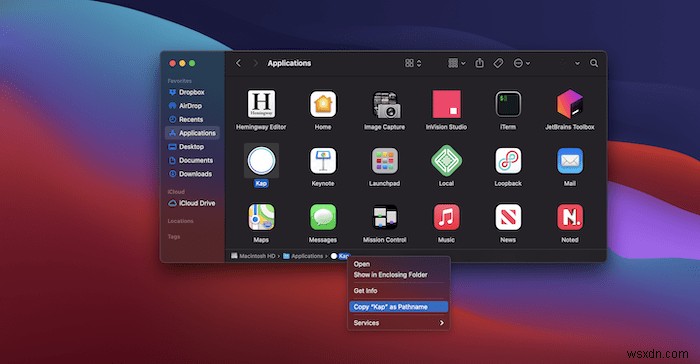Select the Kap app icon

[x=261, y=160]
